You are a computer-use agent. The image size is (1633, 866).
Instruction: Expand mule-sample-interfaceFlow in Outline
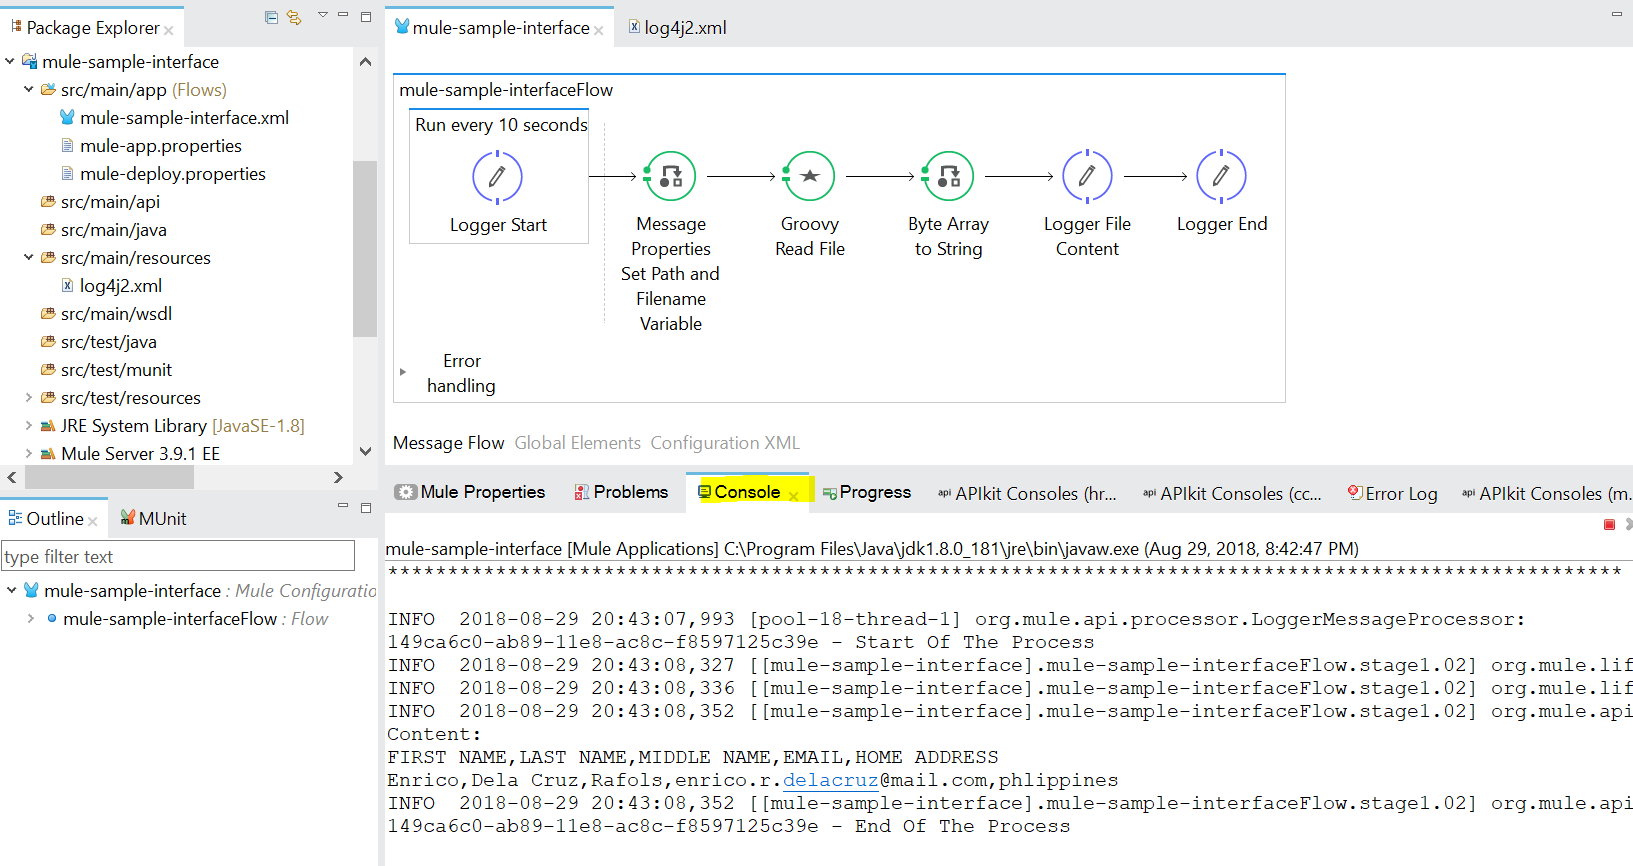tap(31, 619)
